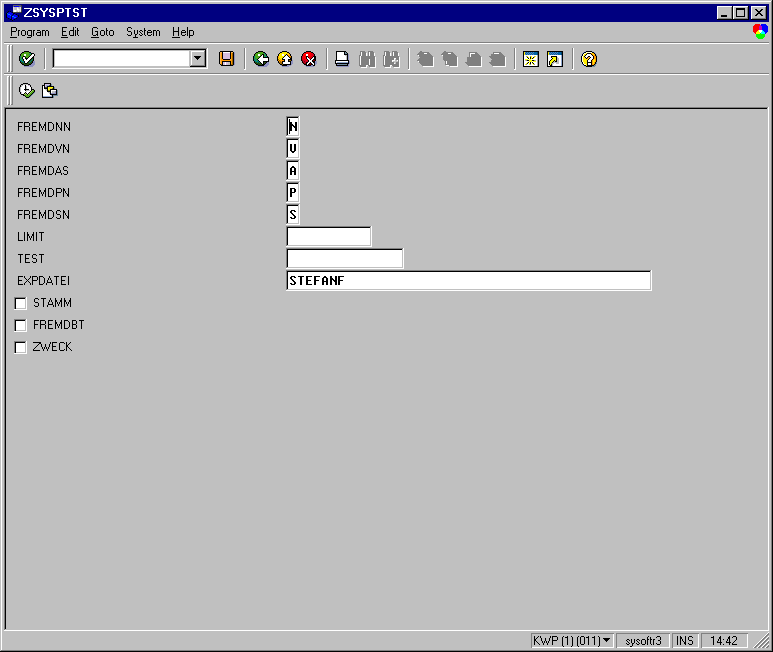
Task: Click the sysoftr3 server status entry
Action: 643,641
